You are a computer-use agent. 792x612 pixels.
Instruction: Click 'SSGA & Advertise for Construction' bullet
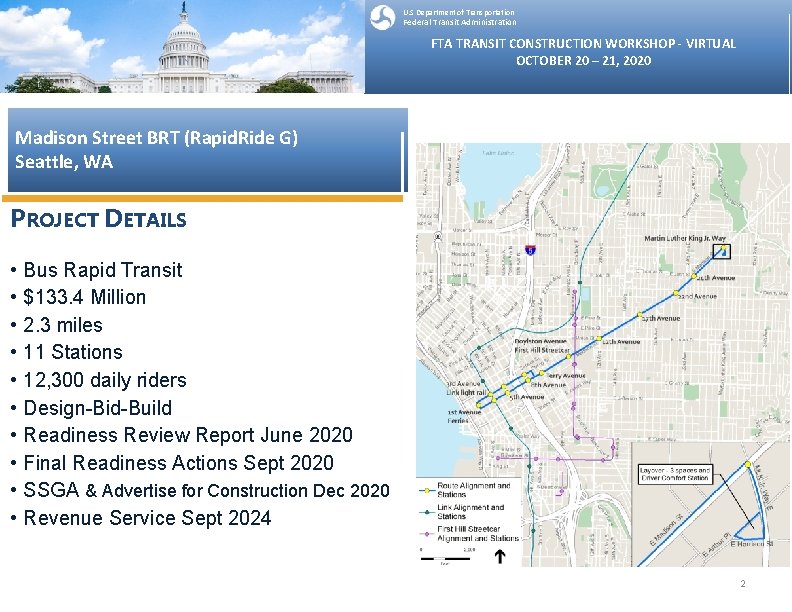206,490
